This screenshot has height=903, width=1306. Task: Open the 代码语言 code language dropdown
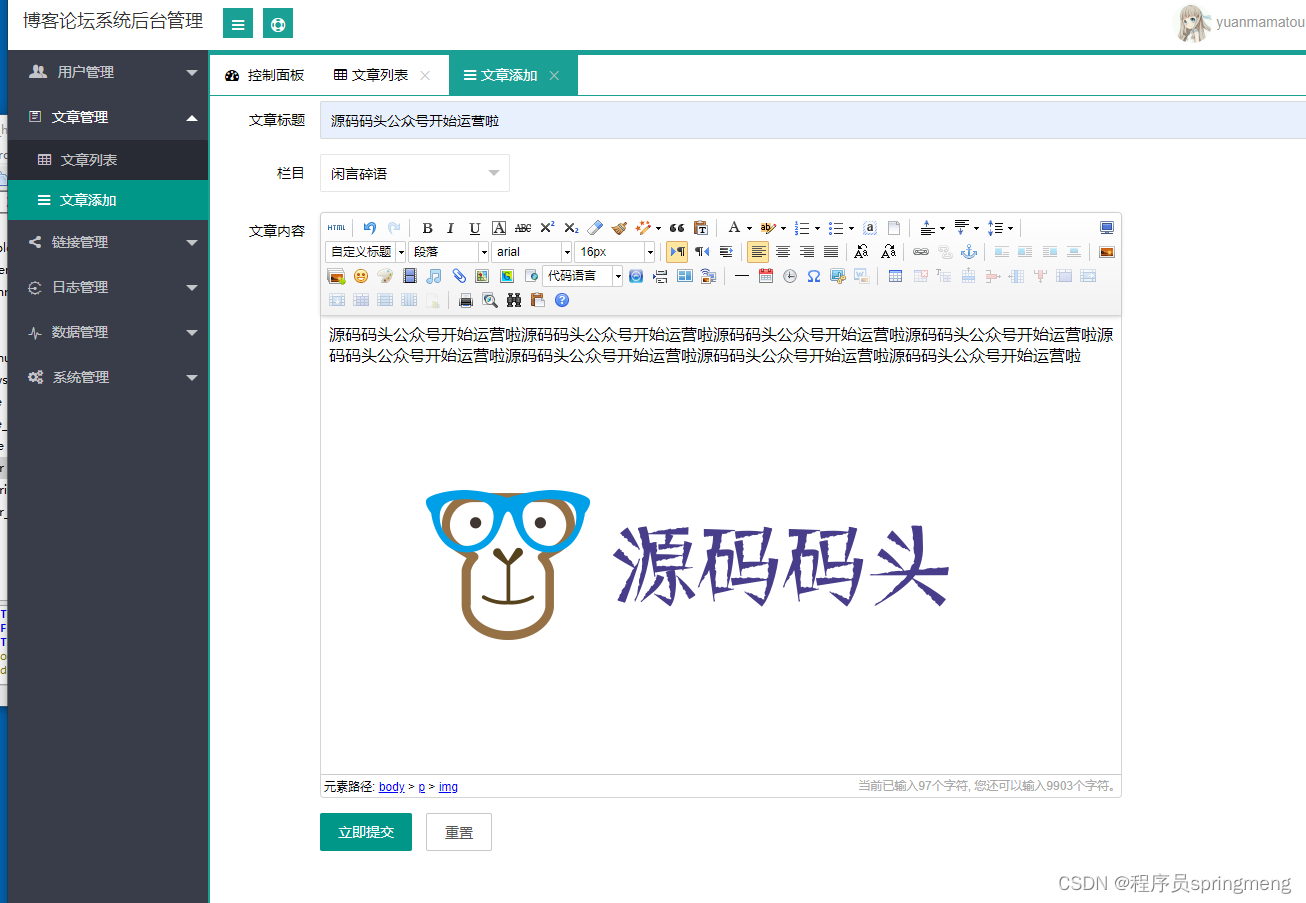point(583,276)
